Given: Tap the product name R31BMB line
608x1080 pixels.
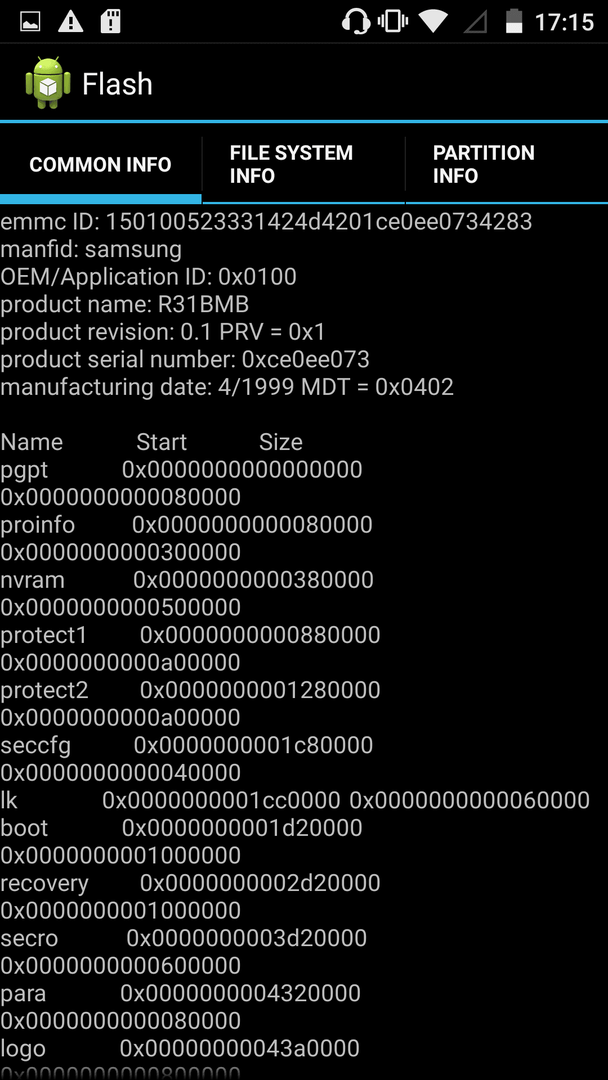Looking at the screenshot, I should click(x=125, y=304).
